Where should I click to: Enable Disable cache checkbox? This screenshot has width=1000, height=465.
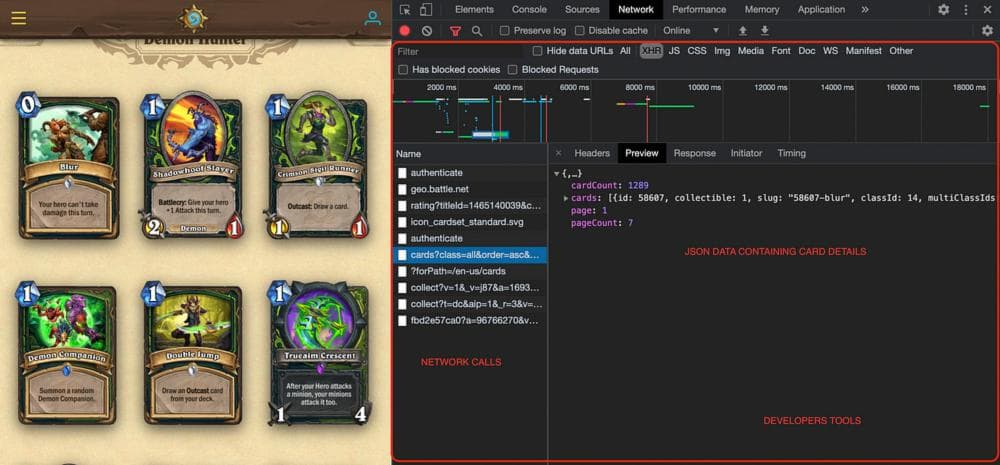(x=579, y=31)
